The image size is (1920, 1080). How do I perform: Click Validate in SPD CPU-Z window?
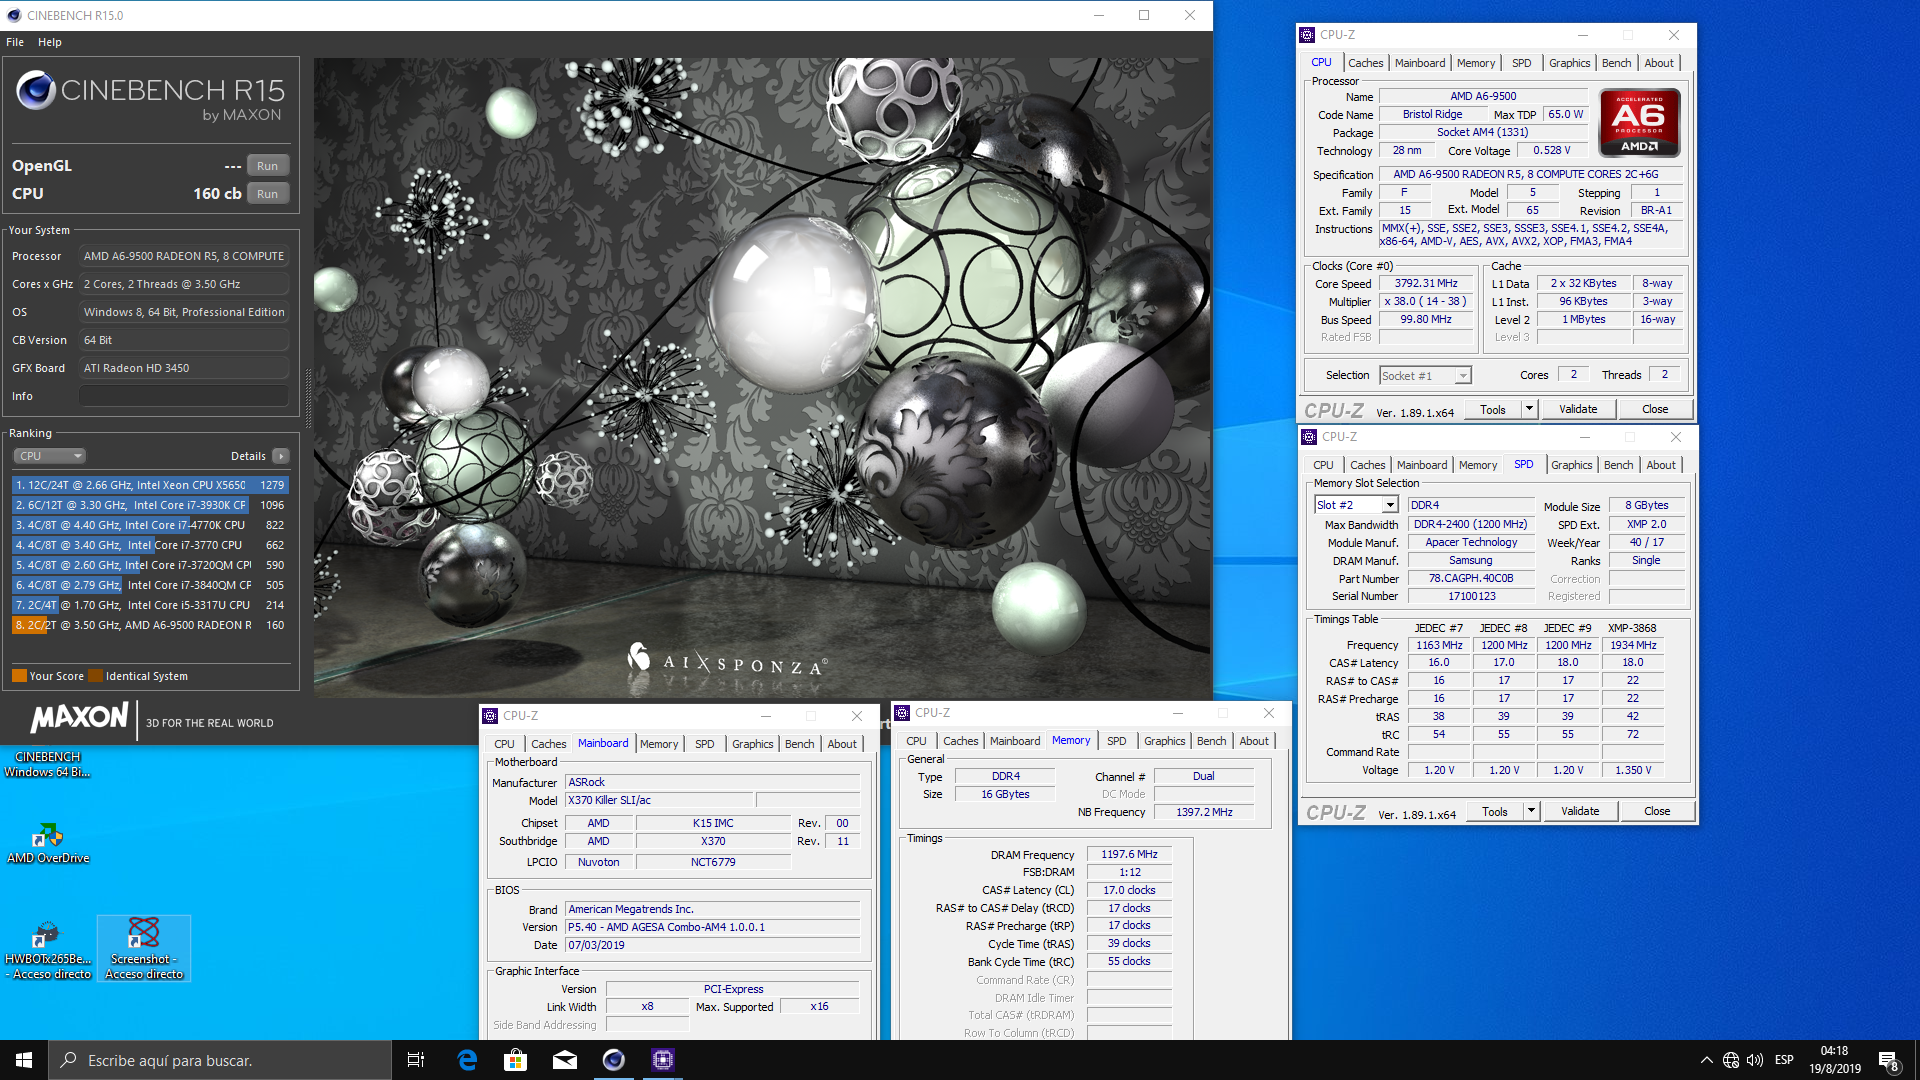(x=1580, y=811)
